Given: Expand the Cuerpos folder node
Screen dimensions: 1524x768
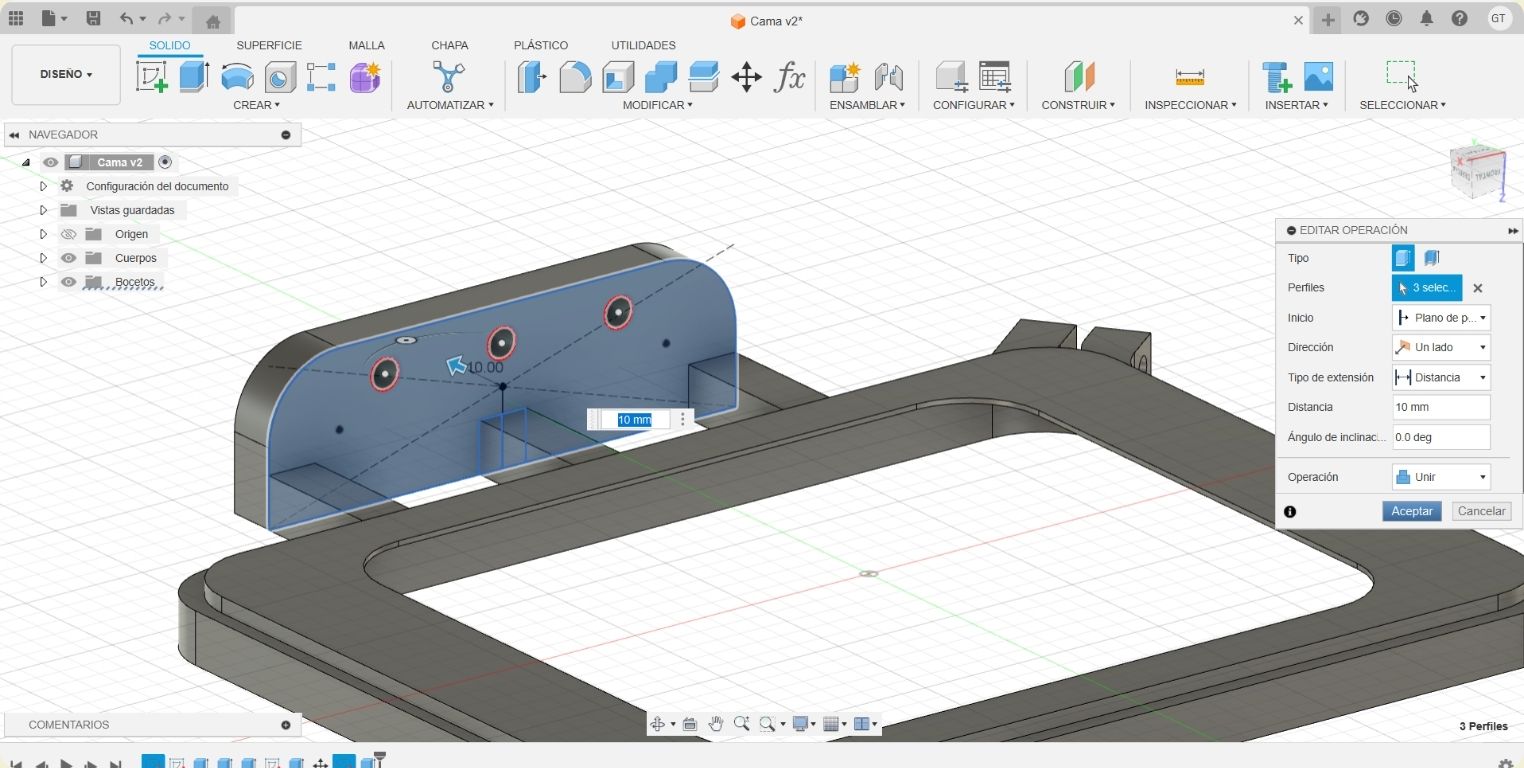Looking at the screenshot, I should pos(43,258).
